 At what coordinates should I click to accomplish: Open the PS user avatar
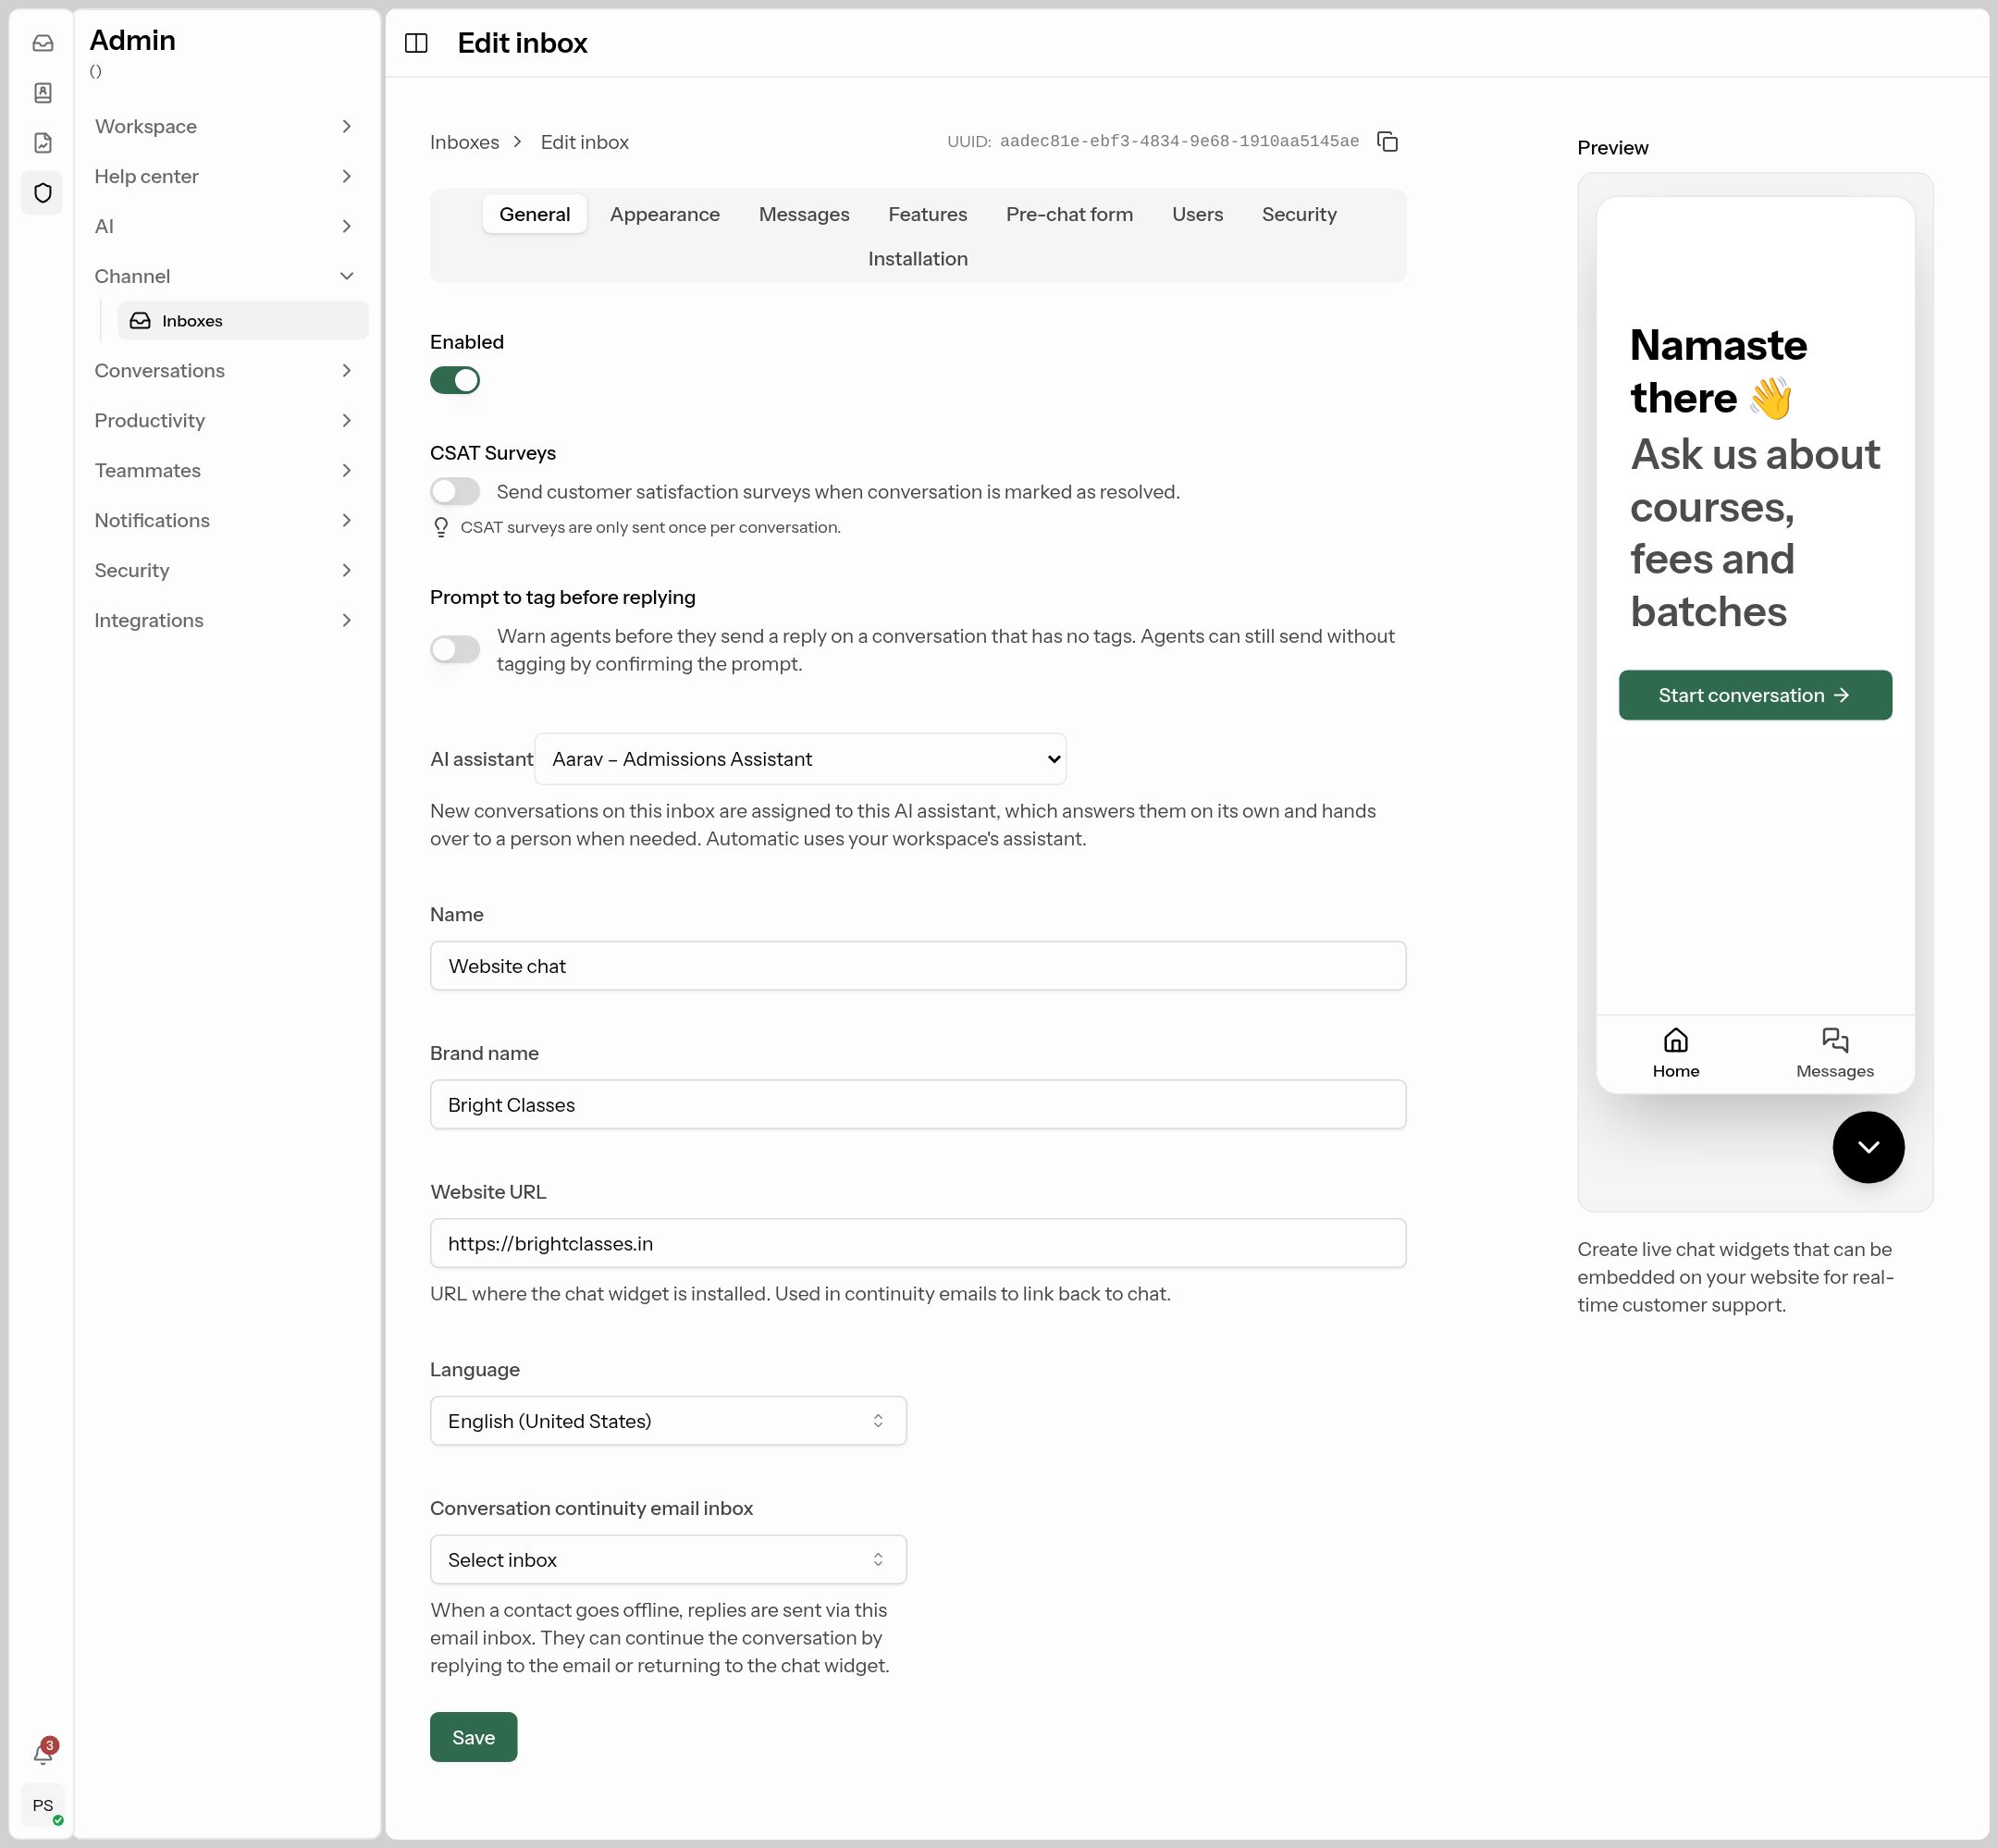(43, 1806)
